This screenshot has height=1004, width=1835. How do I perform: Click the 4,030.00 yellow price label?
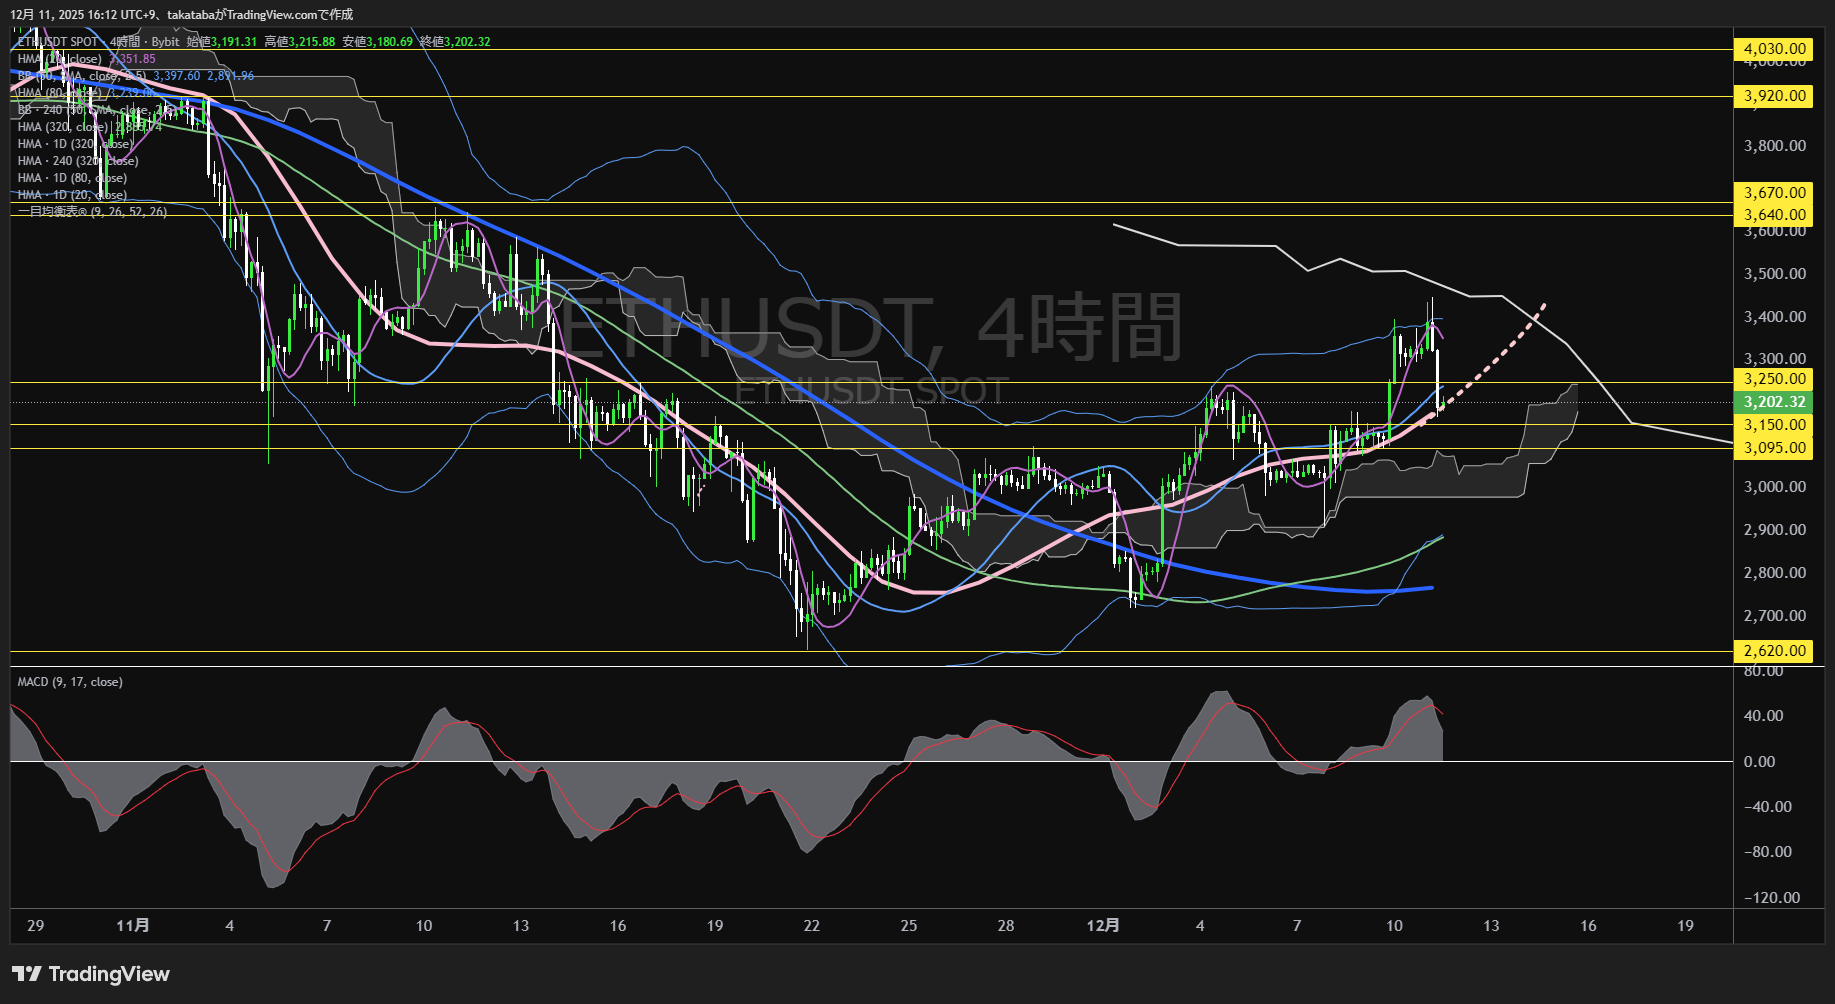pyautogui.click(x=1774, y=49)
